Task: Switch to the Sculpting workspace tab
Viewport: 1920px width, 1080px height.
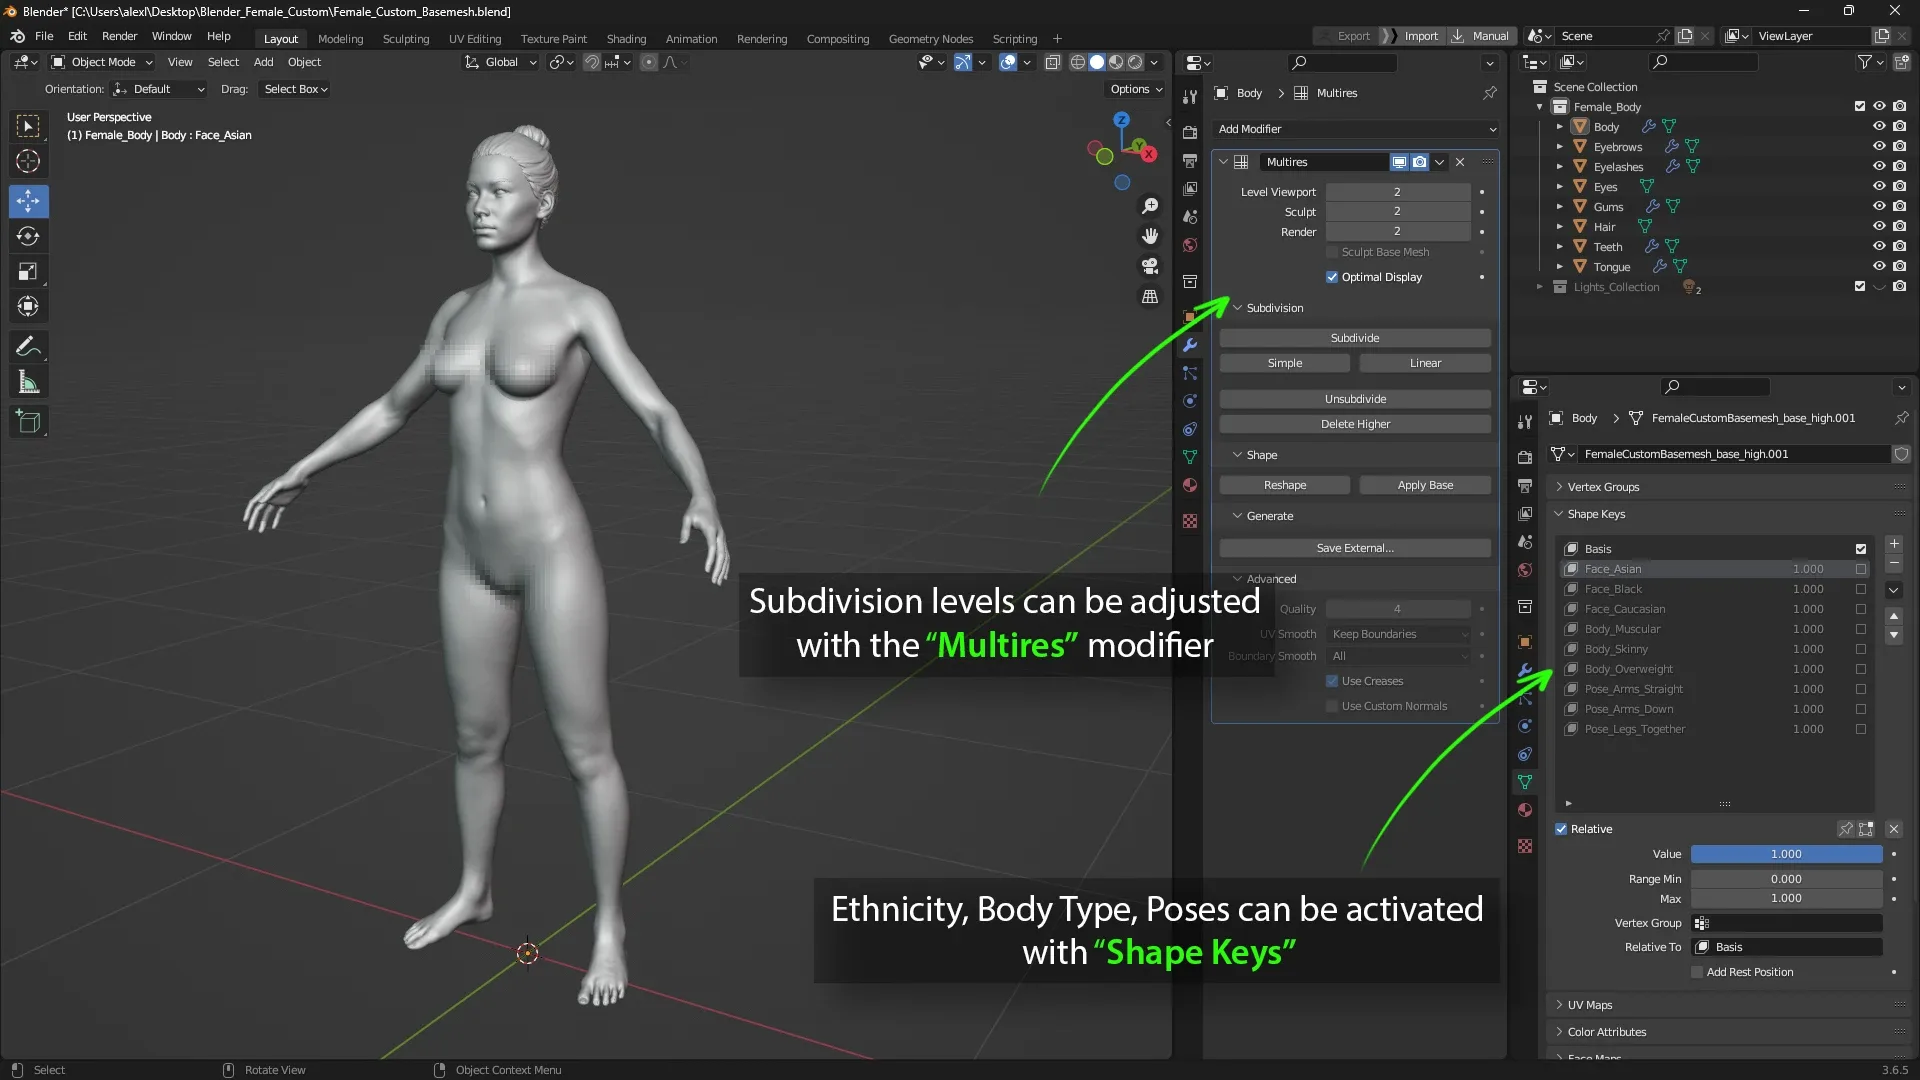Action: tap(405, 39)
